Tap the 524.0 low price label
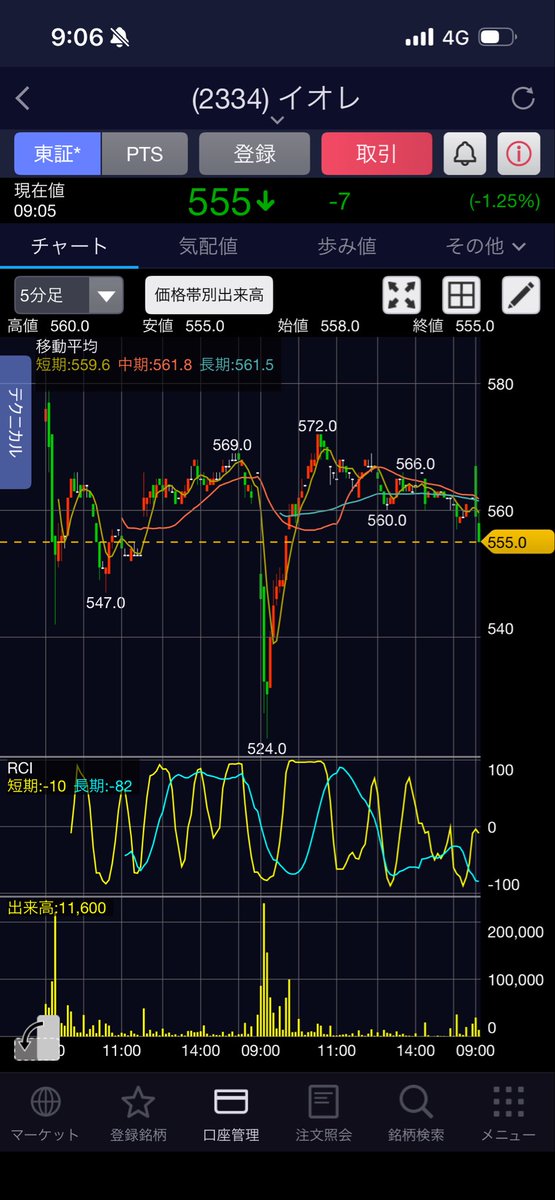The height and width of the screenshot is (1200, 555). pos(267,748)
